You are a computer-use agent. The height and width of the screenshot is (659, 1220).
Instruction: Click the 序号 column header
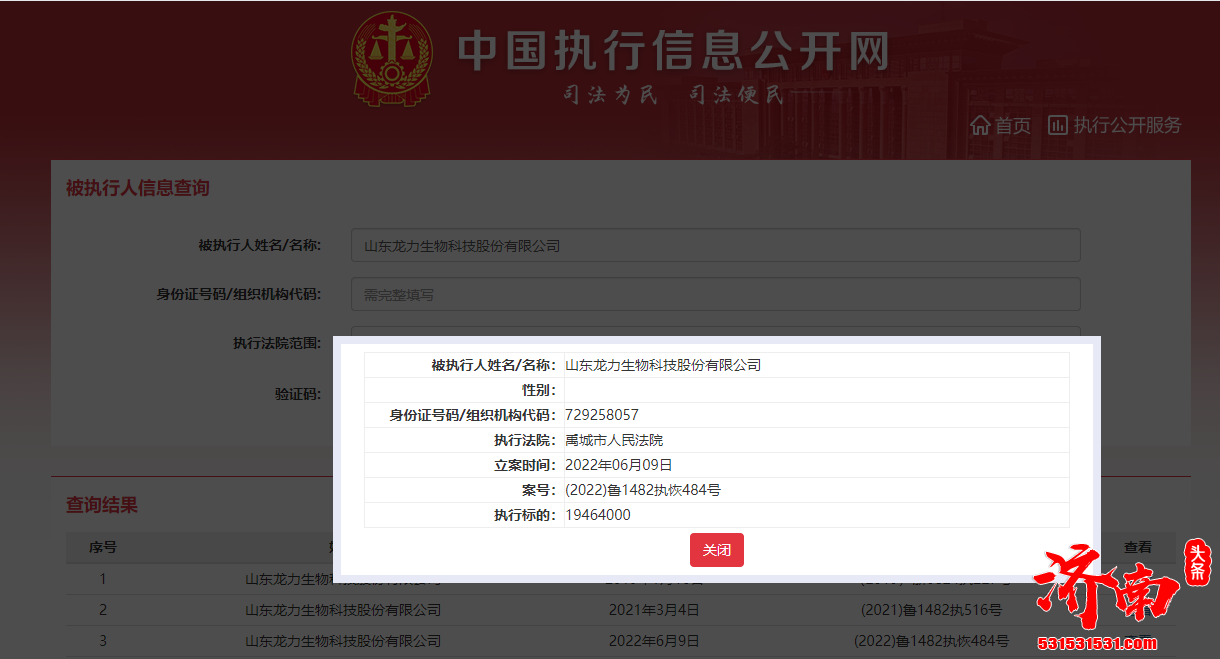click(103, 547)
